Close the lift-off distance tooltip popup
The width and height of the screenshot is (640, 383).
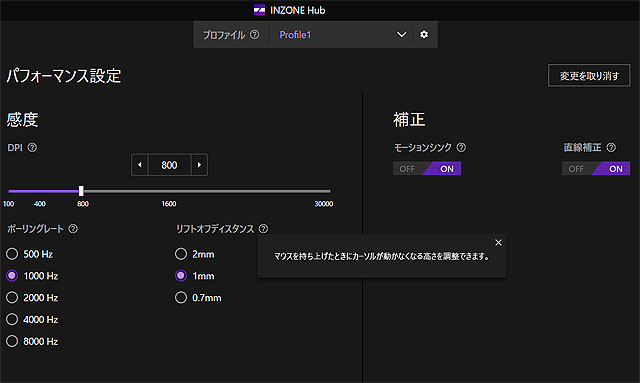(x=498, y=243)
